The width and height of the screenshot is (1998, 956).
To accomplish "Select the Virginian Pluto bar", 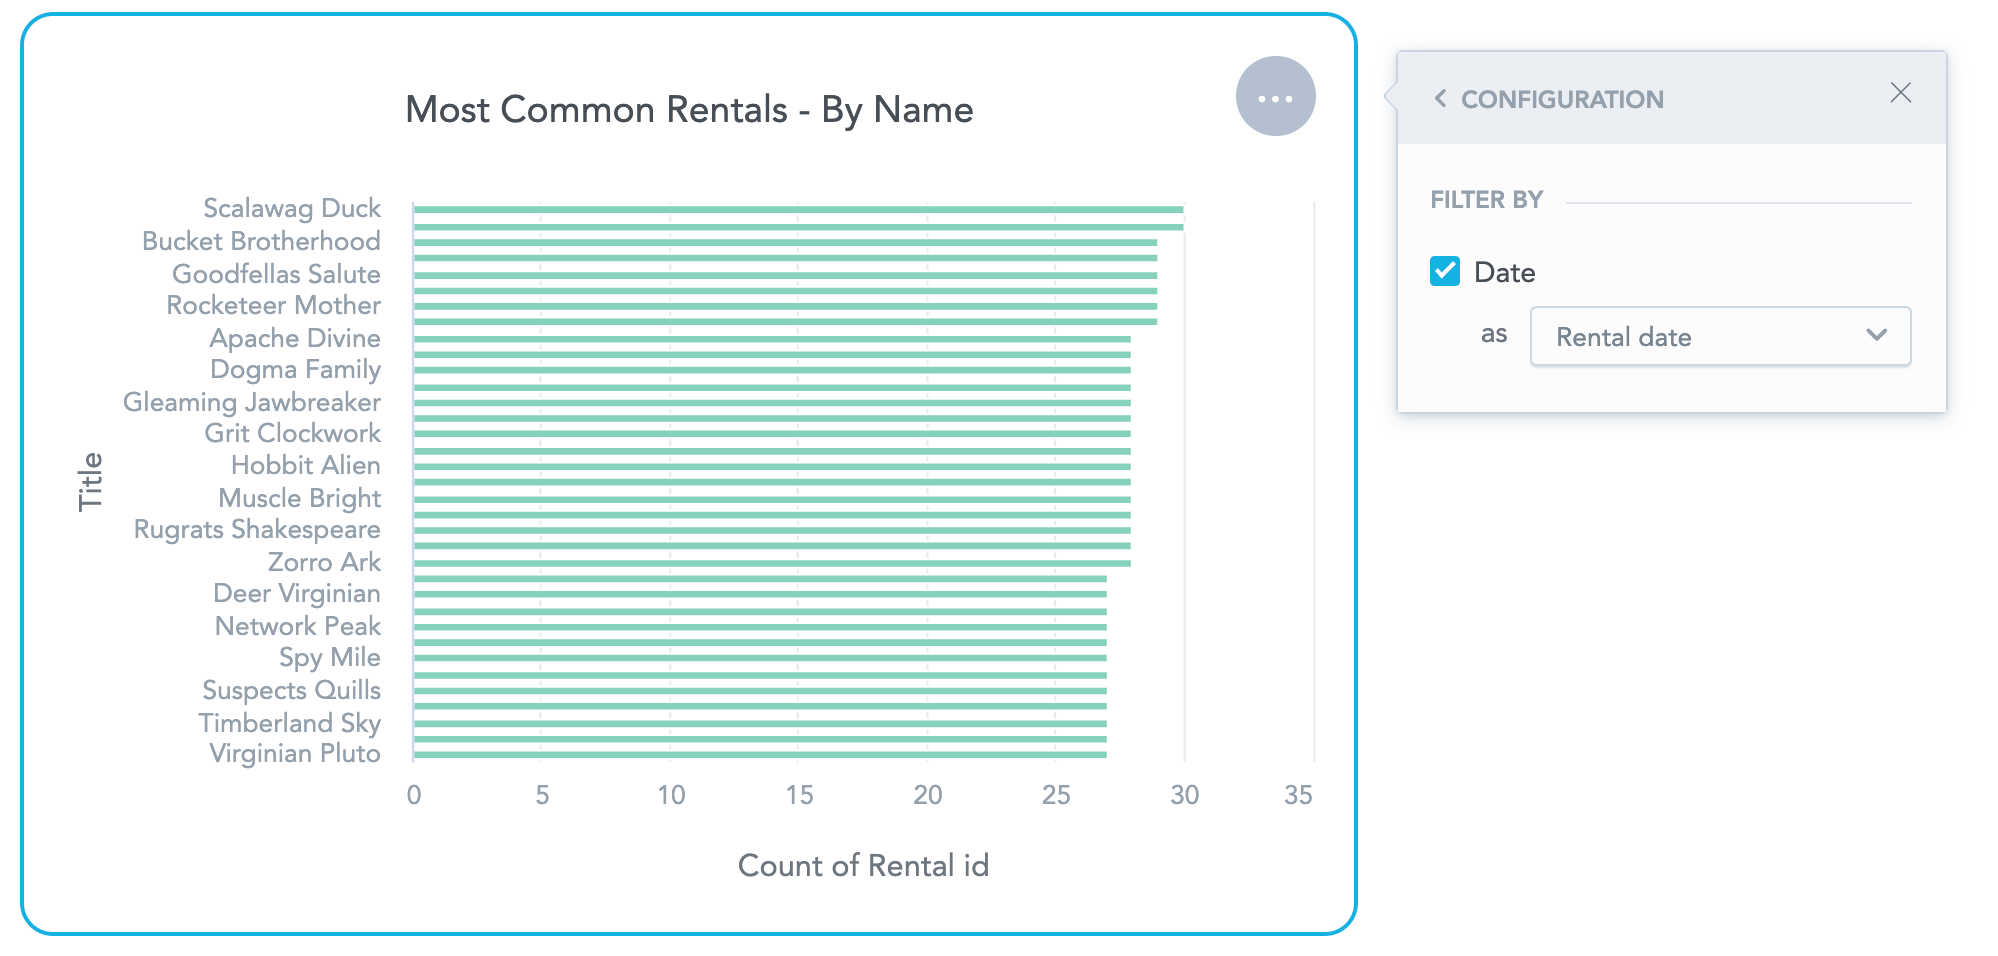I will coord(750,753).
